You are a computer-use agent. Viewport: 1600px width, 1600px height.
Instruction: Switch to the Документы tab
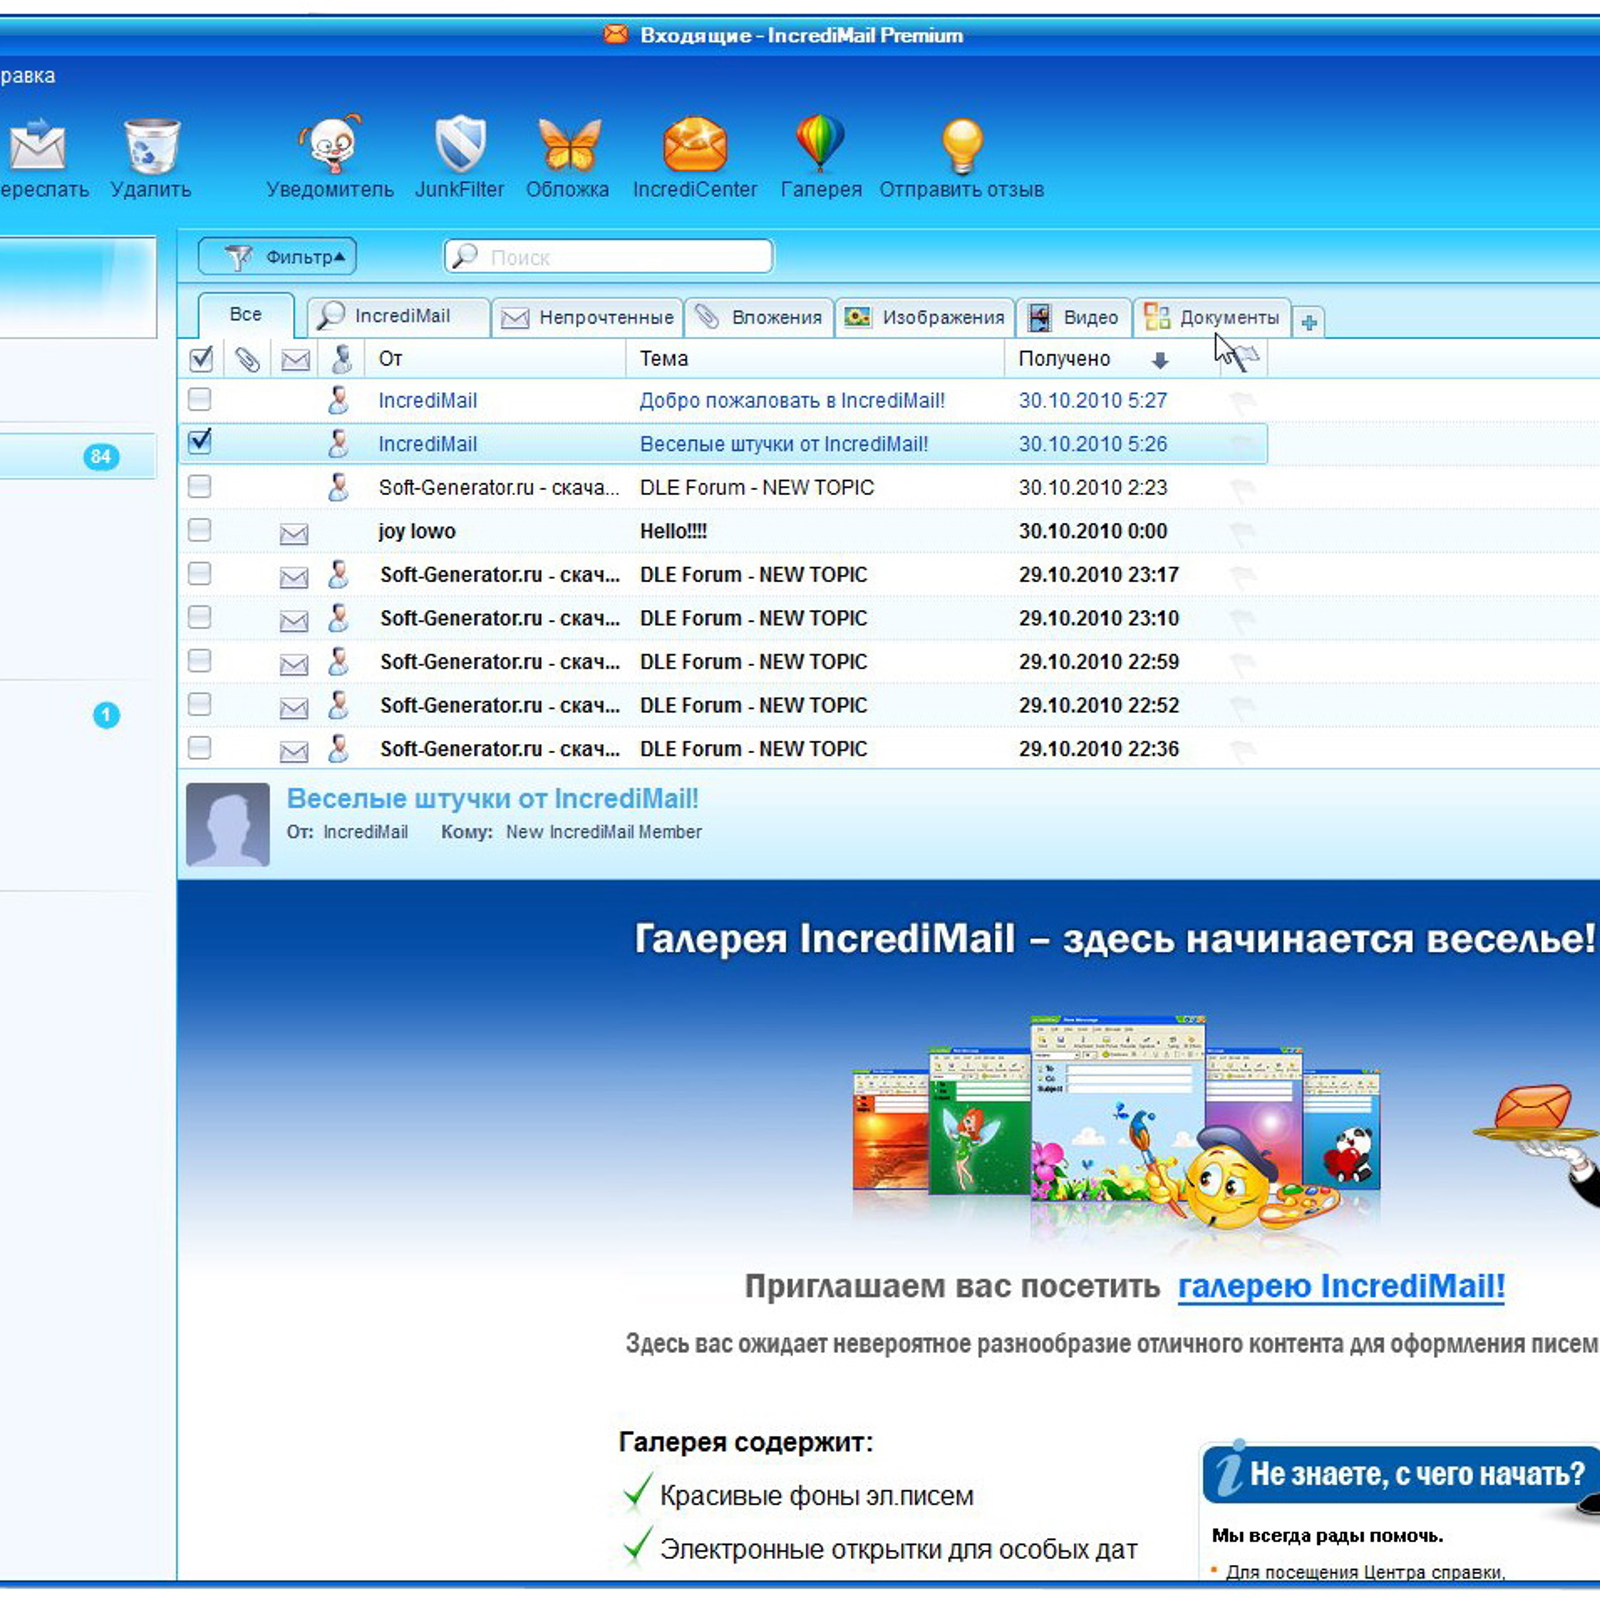[x=1212, y=317]
